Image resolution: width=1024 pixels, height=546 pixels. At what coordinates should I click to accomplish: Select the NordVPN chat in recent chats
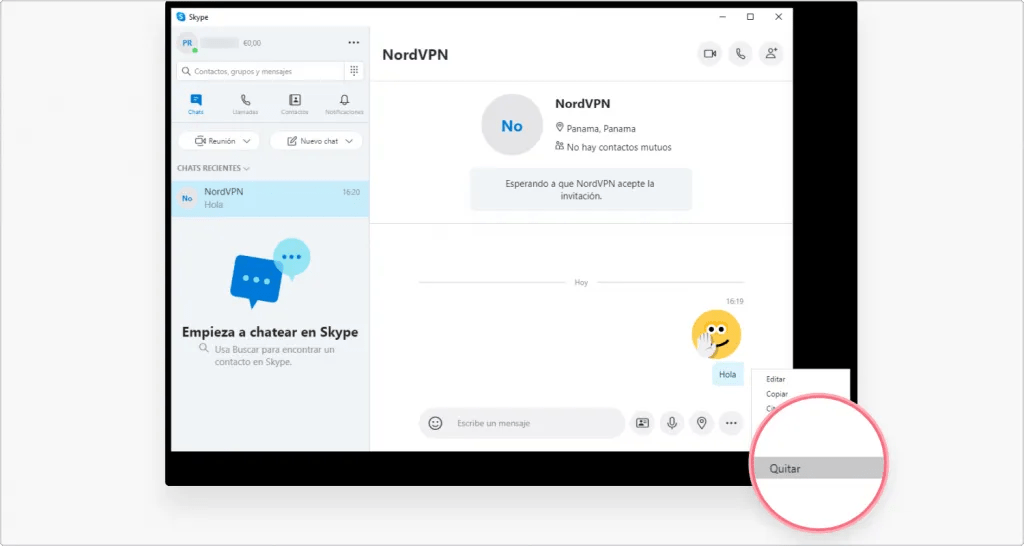click(x=270, y=199)
